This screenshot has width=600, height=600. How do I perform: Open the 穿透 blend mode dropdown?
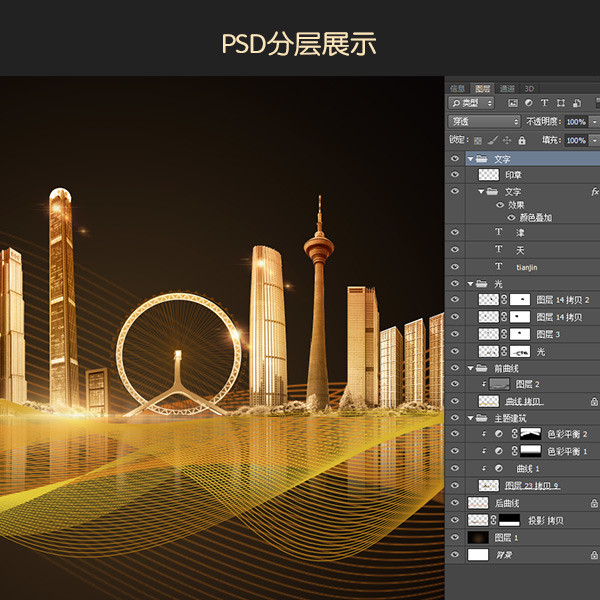click(484, 122)
